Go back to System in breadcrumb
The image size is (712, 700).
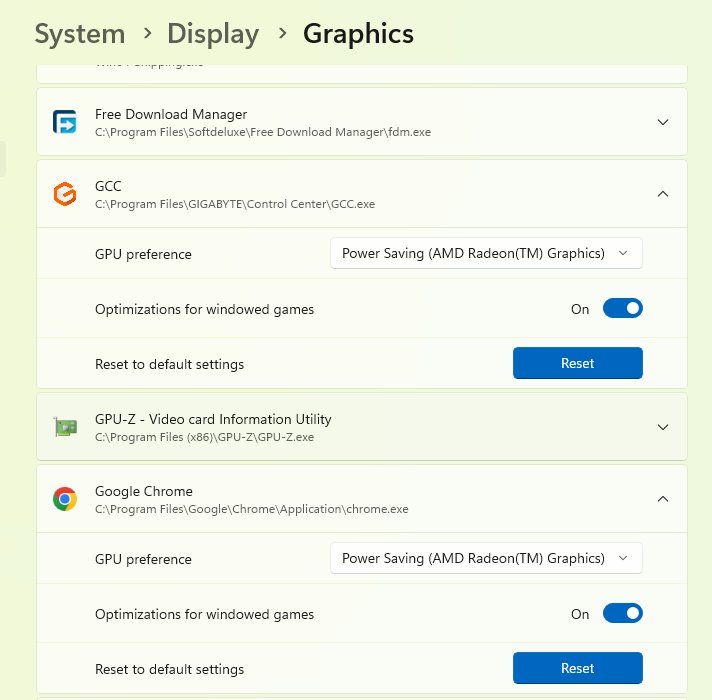[80, 34]
